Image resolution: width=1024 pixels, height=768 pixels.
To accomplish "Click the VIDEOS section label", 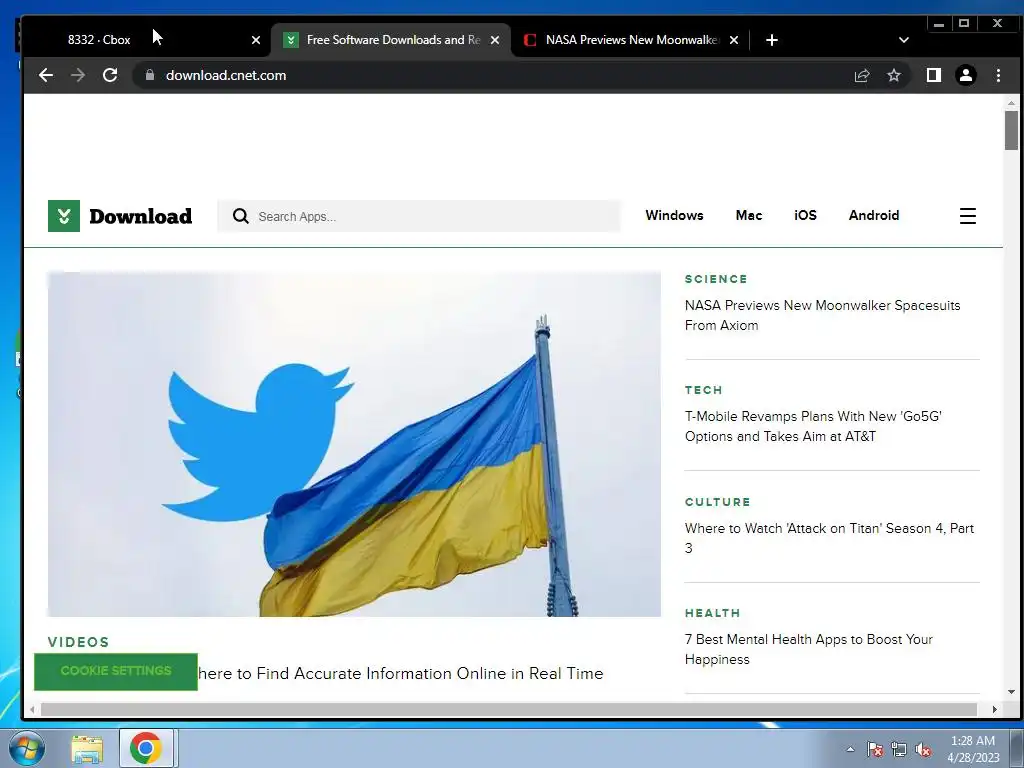I will click(78, 642).
